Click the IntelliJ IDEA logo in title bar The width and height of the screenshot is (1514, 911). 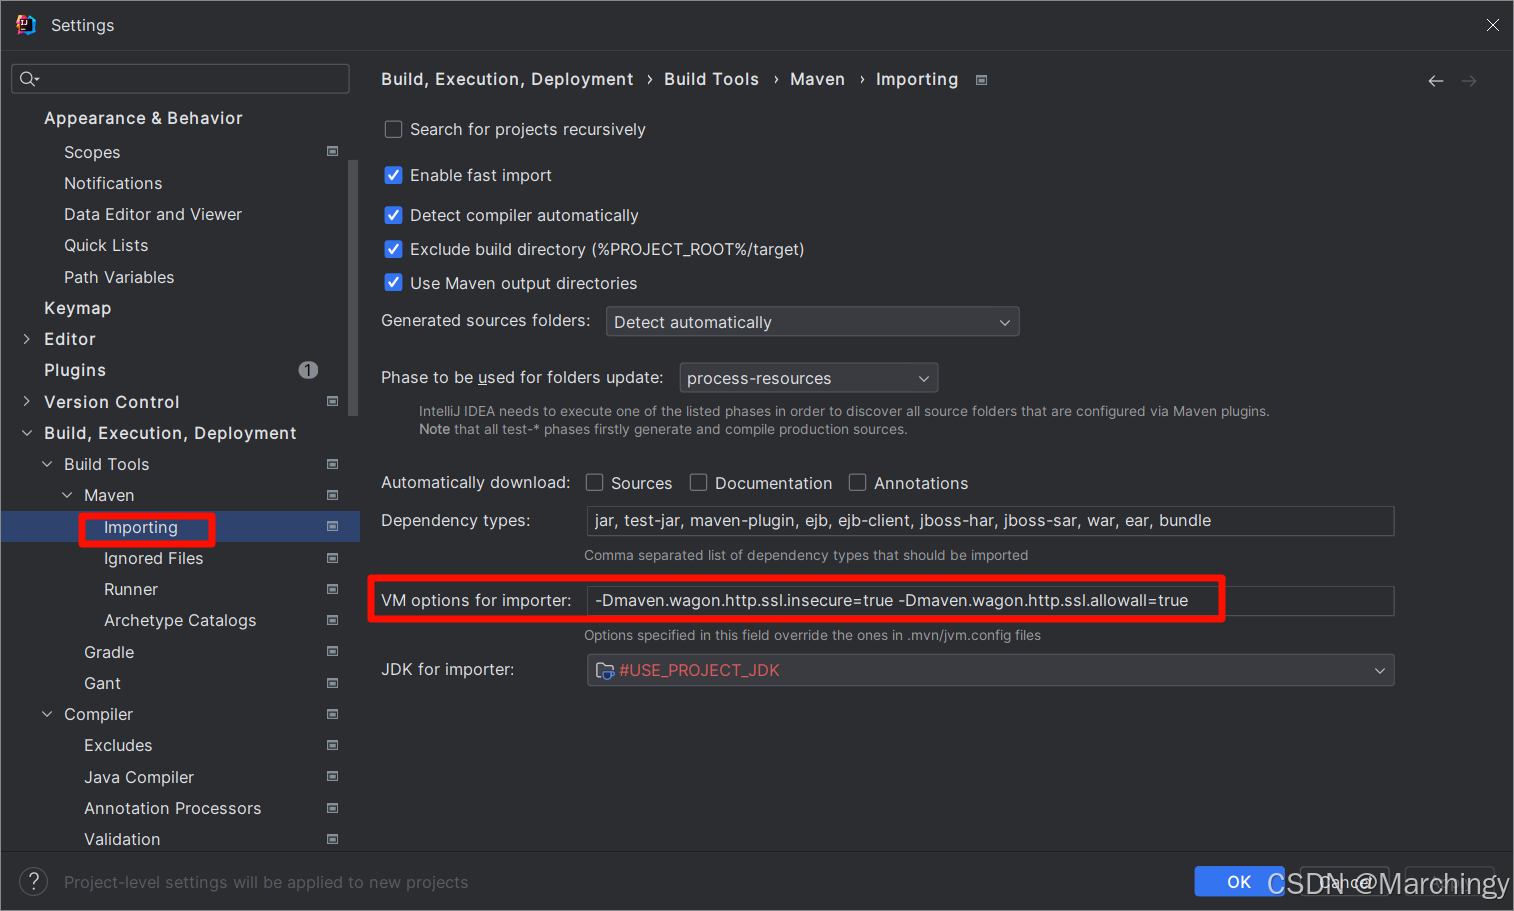(x=26, y=25)
